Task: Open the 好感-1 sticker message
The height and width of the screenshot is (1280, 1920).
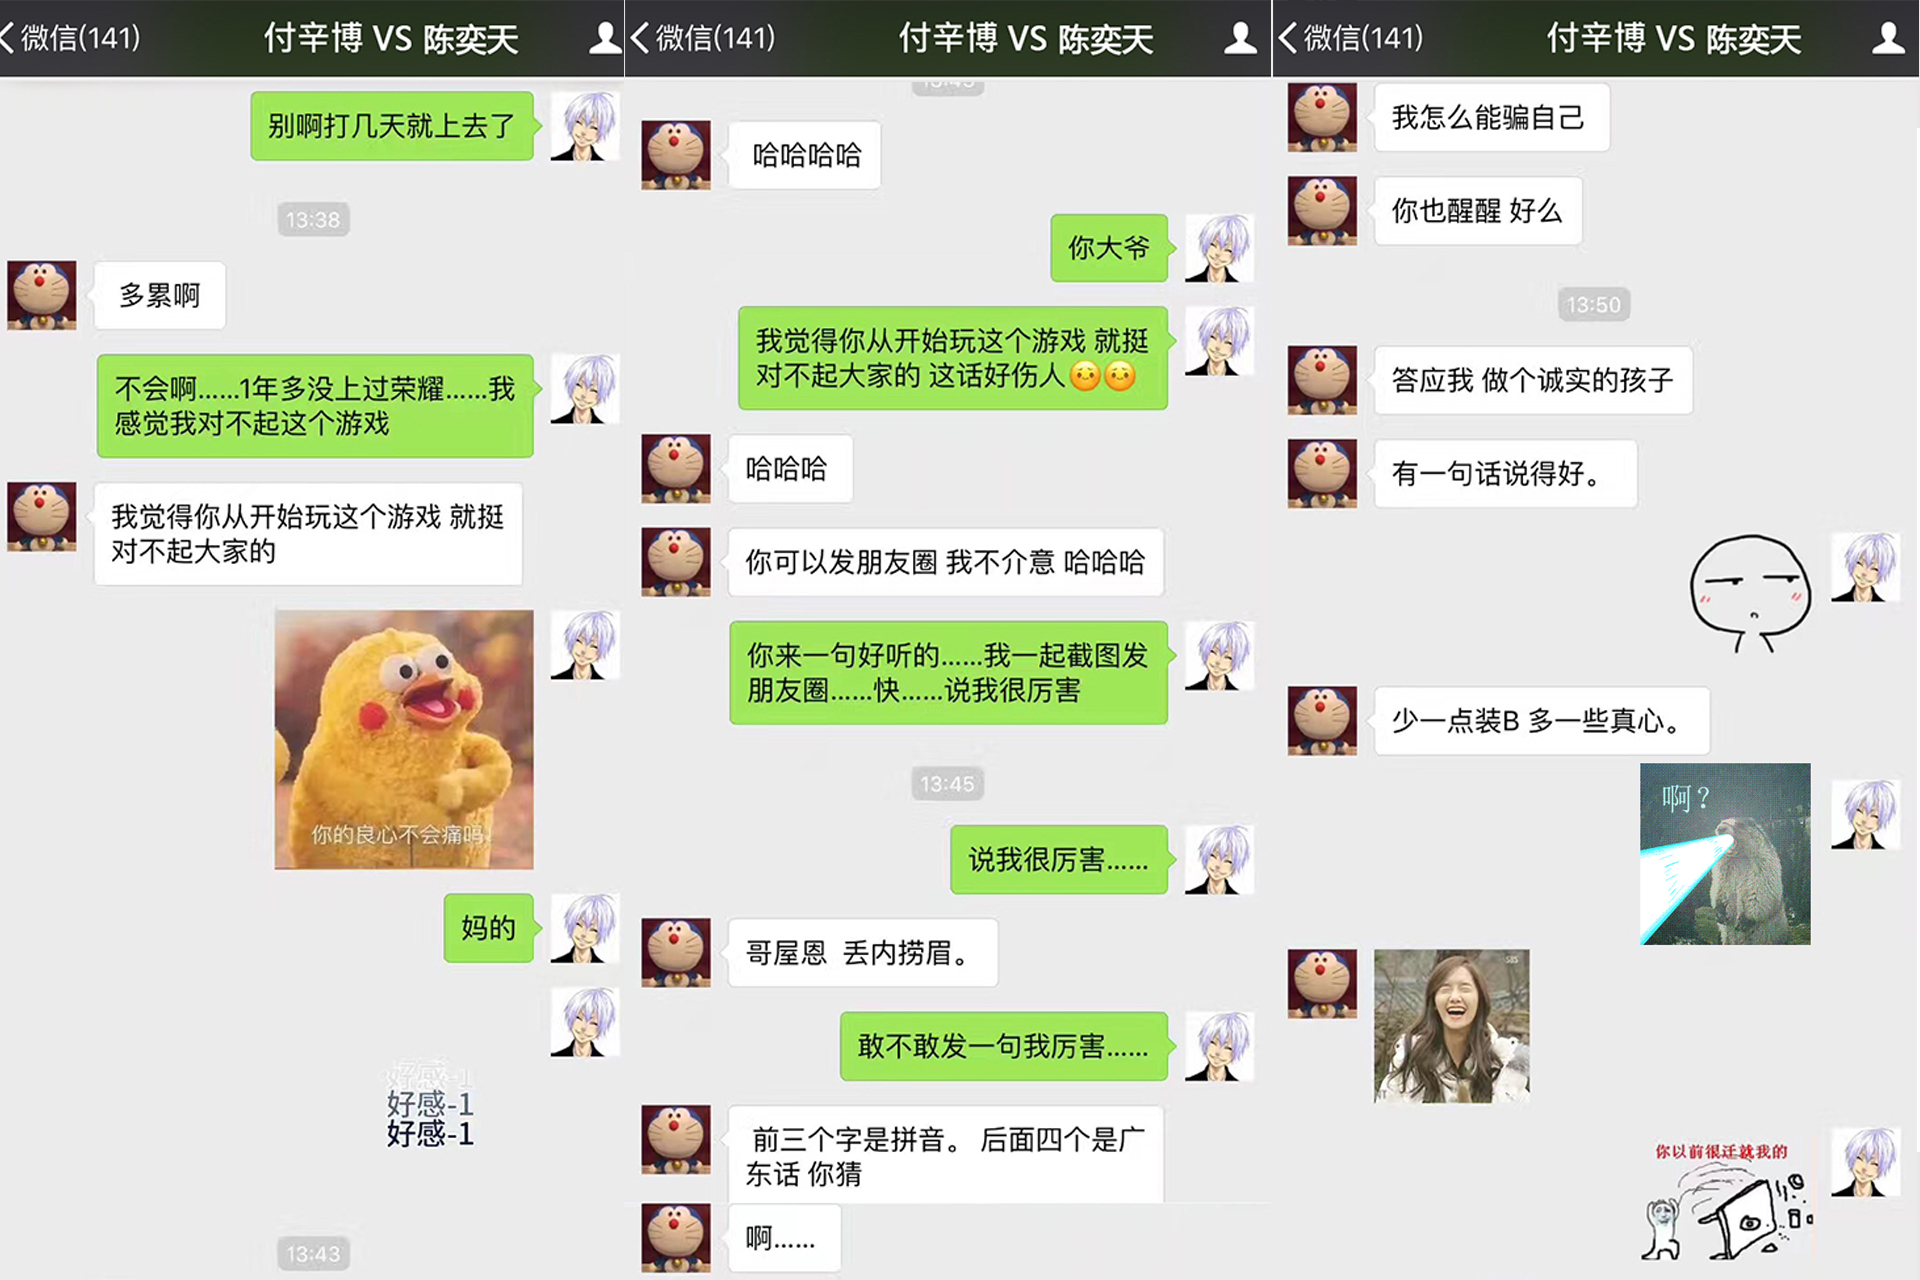Action: tap(430, 1105)
